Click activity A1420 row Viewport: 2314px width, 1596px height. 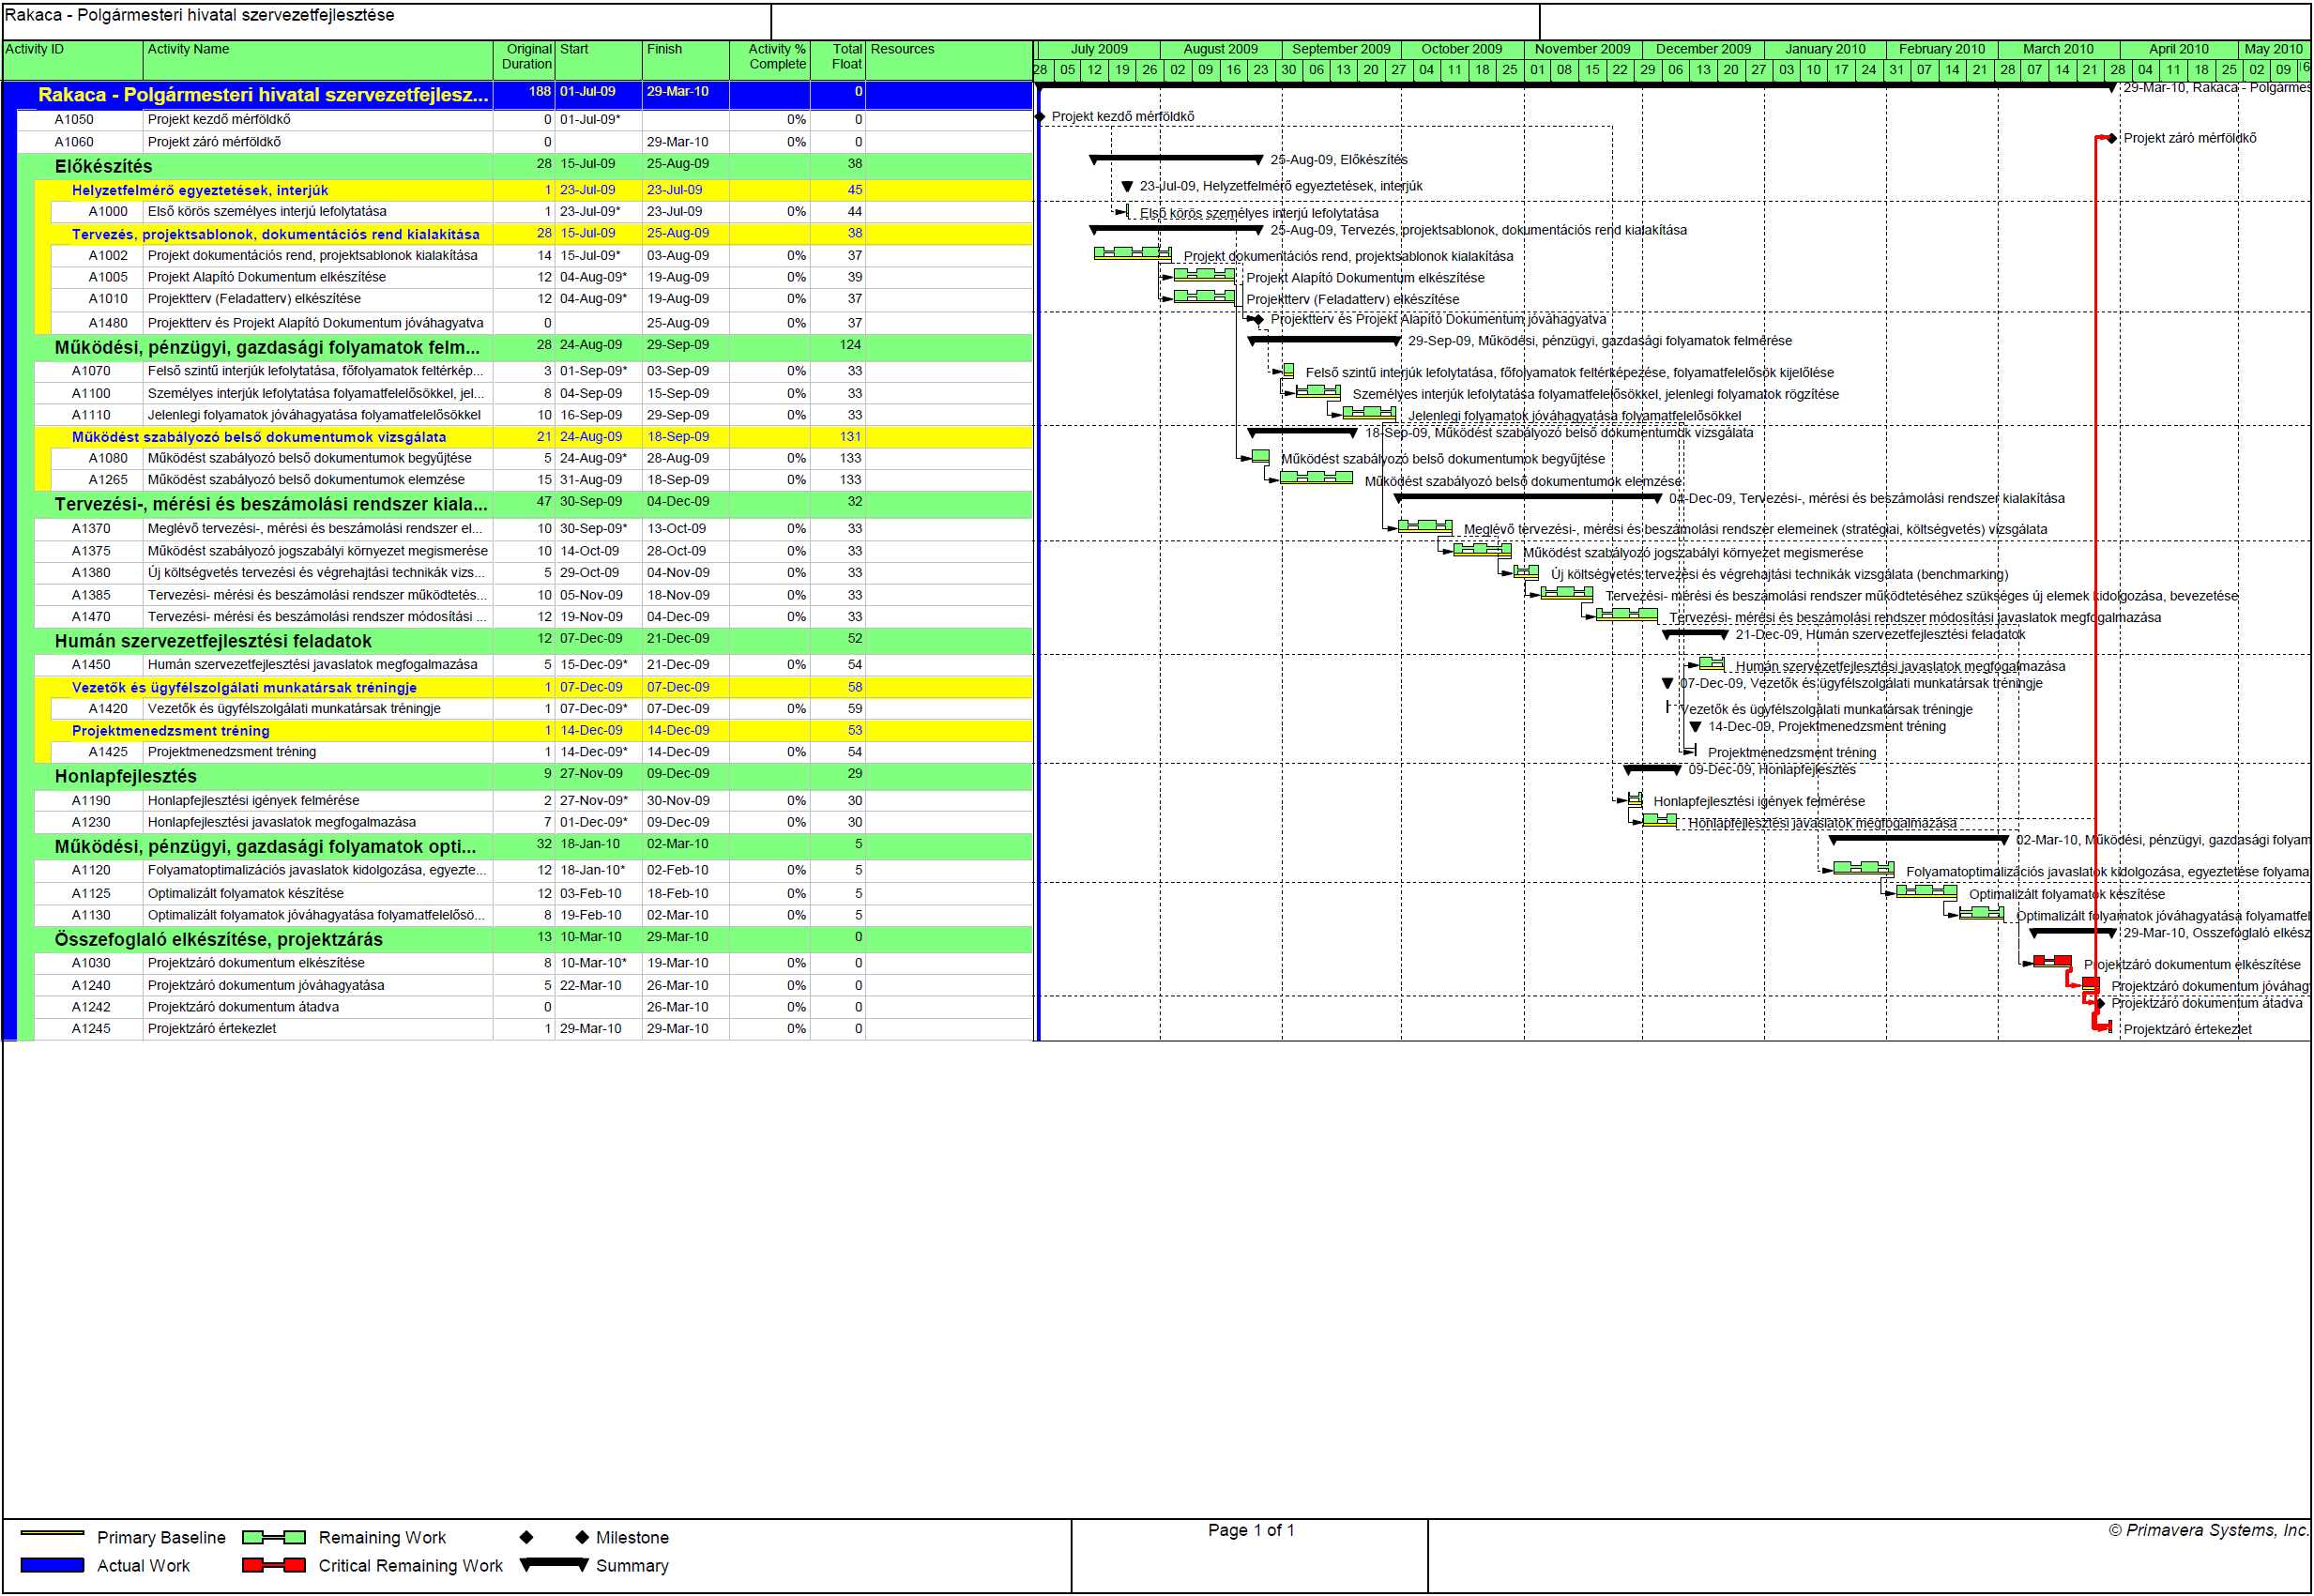coord(543,708)
